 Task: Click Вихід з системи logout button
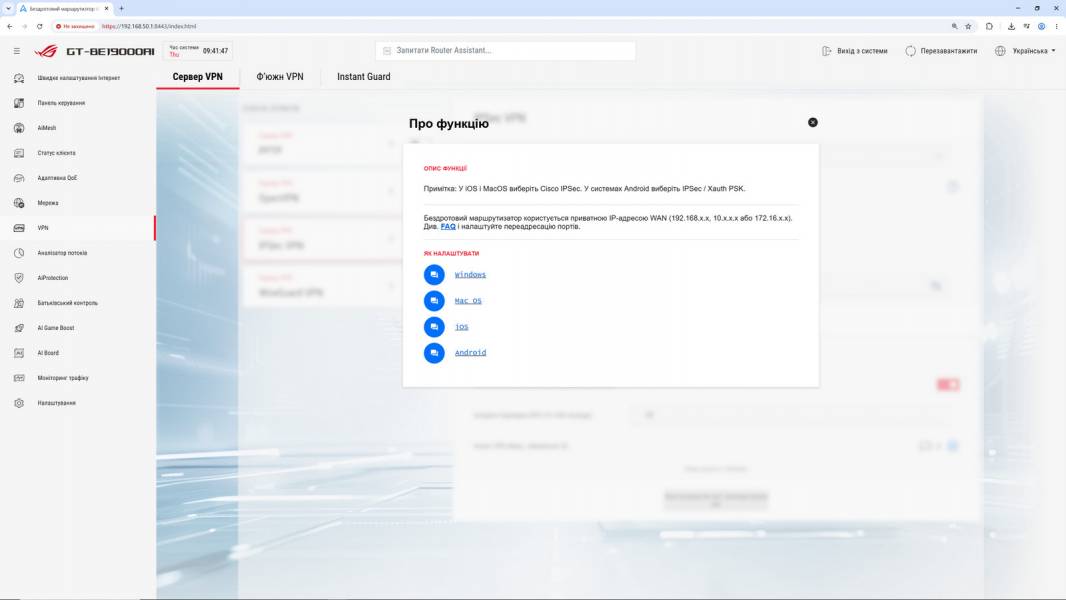coord(855,51)
